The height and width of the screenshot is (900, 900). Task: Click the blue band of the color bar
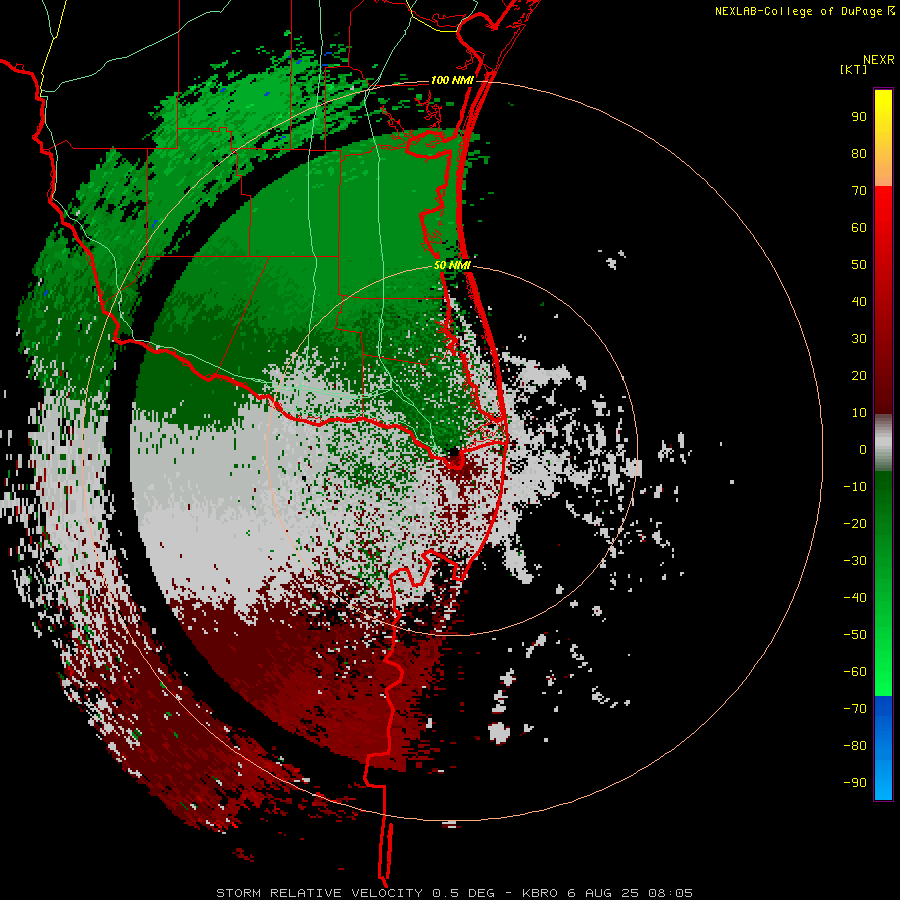click(x=883, y=748)
